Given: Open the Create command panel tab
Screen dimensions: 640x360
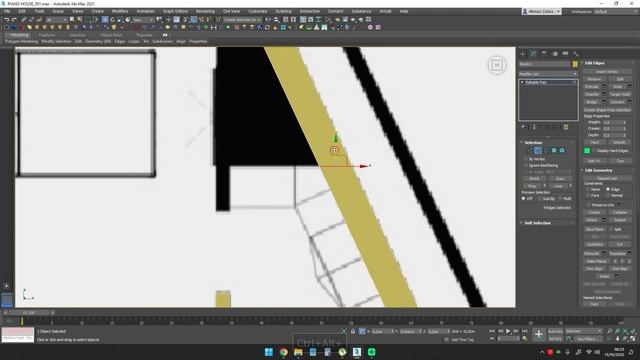Looking at the screenshot, I should [x=523, y=54].
